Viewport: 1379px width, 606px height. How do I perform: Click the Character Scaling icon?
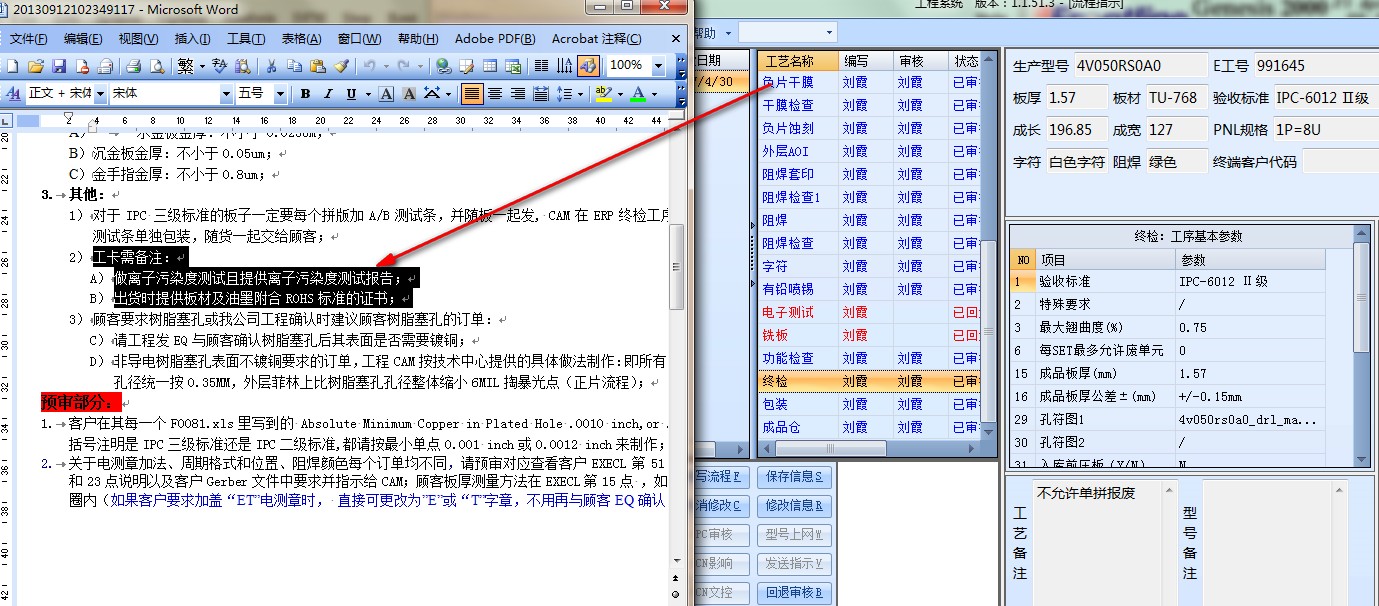pyautogui.click(x=431, y=94)
